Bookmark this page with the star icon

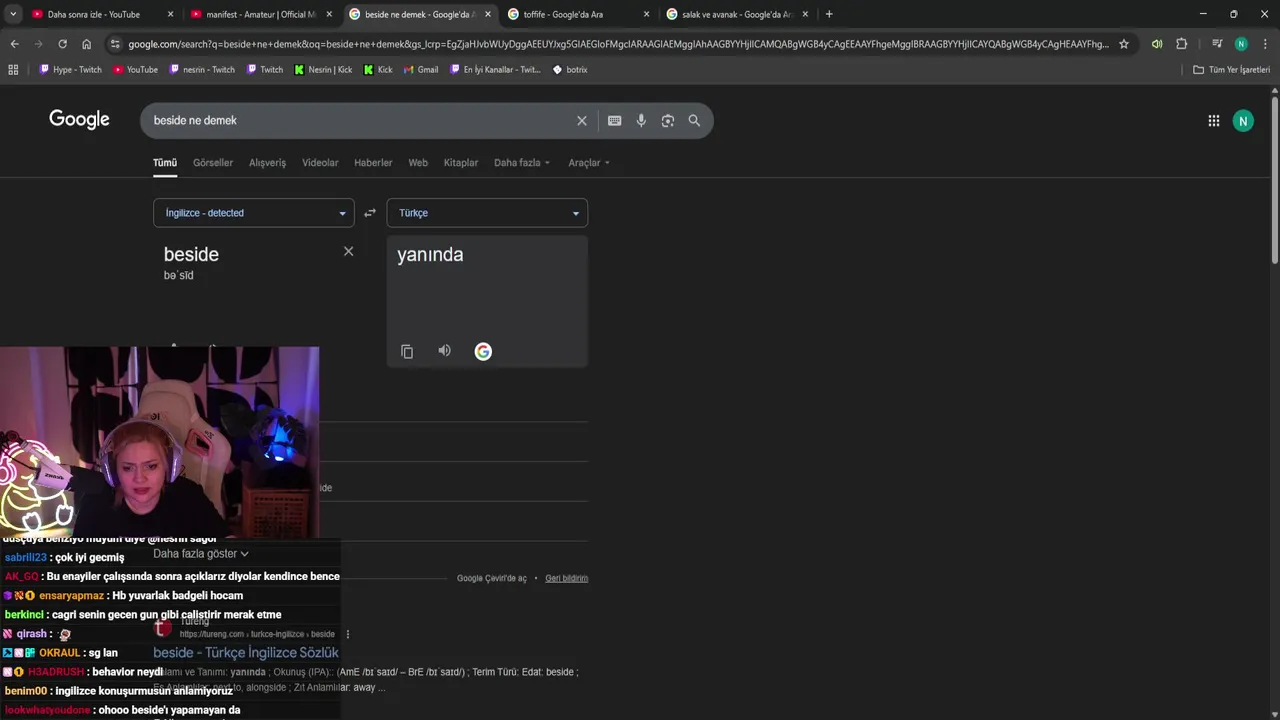[x=1124, y=44]
